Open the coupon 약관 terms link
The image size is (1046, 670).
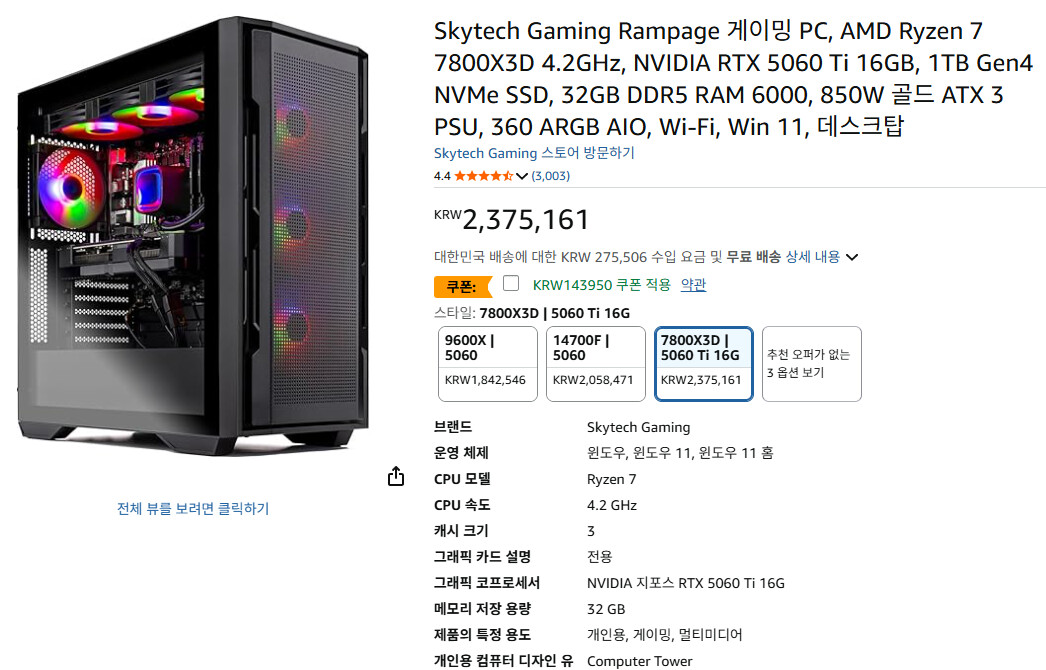693,285
